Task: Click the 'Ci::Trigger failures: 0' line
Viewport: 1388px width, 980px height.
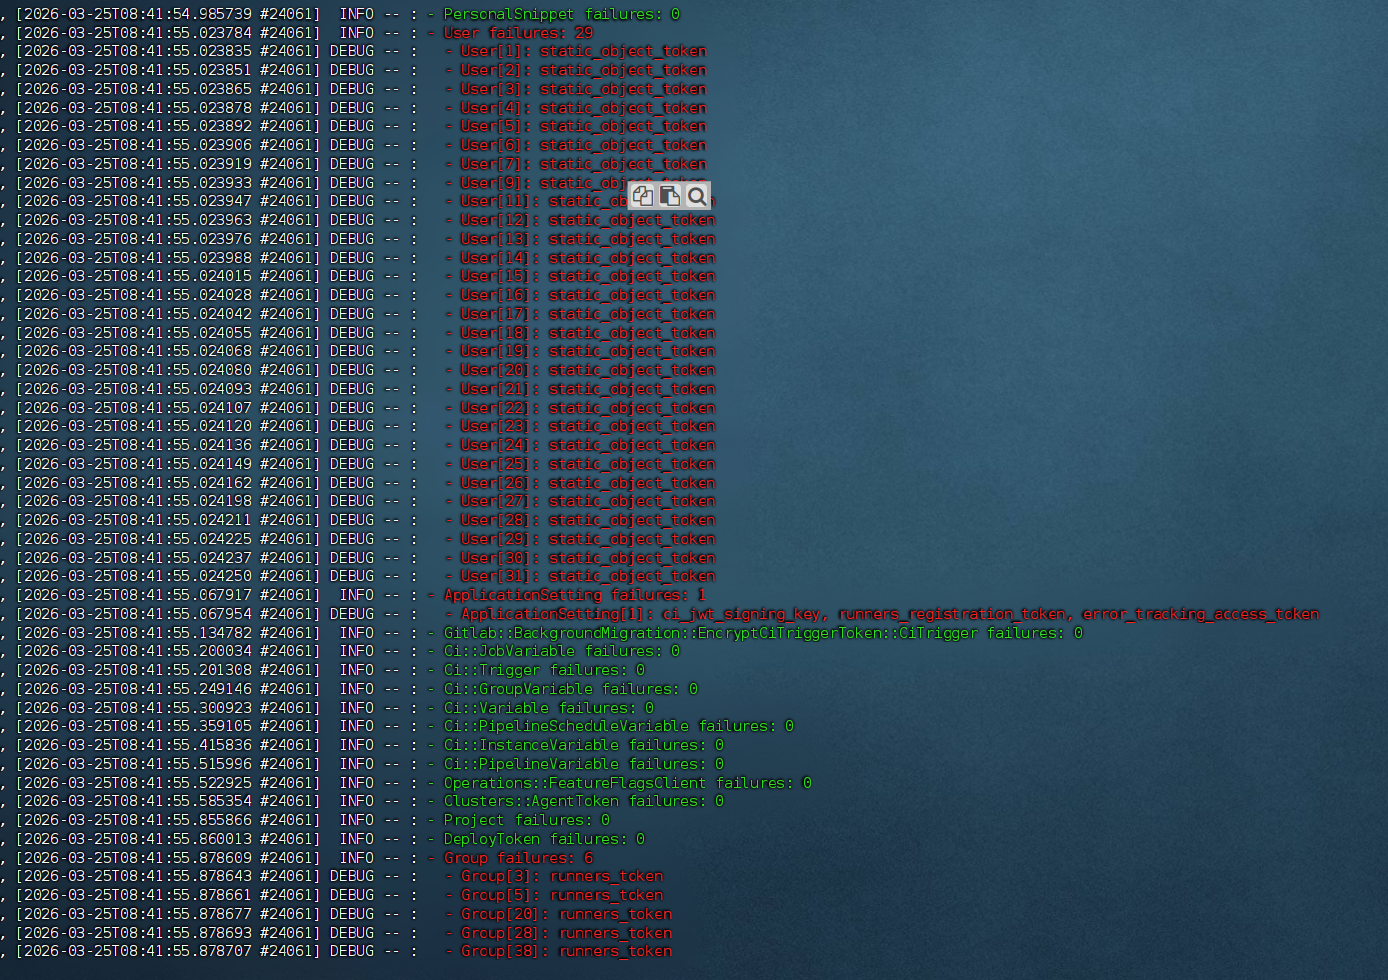Action: pos(544,670)
